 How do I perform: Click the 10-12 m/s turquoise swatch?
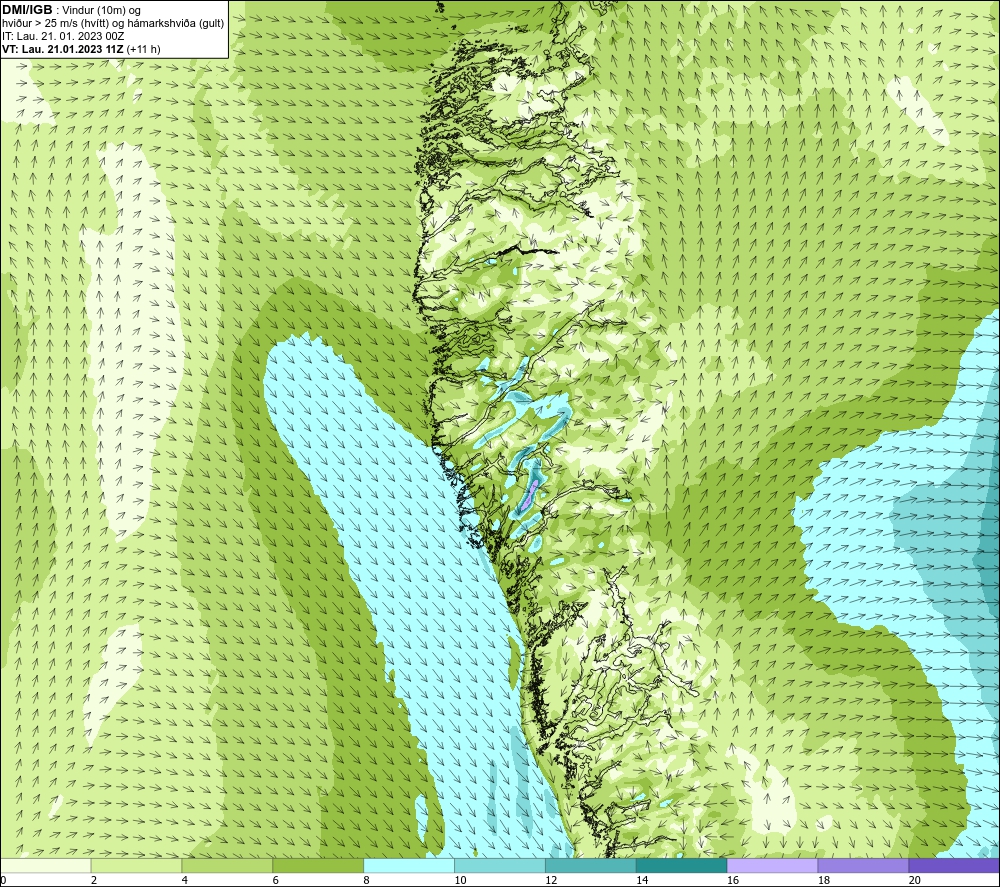pos(500,865)
